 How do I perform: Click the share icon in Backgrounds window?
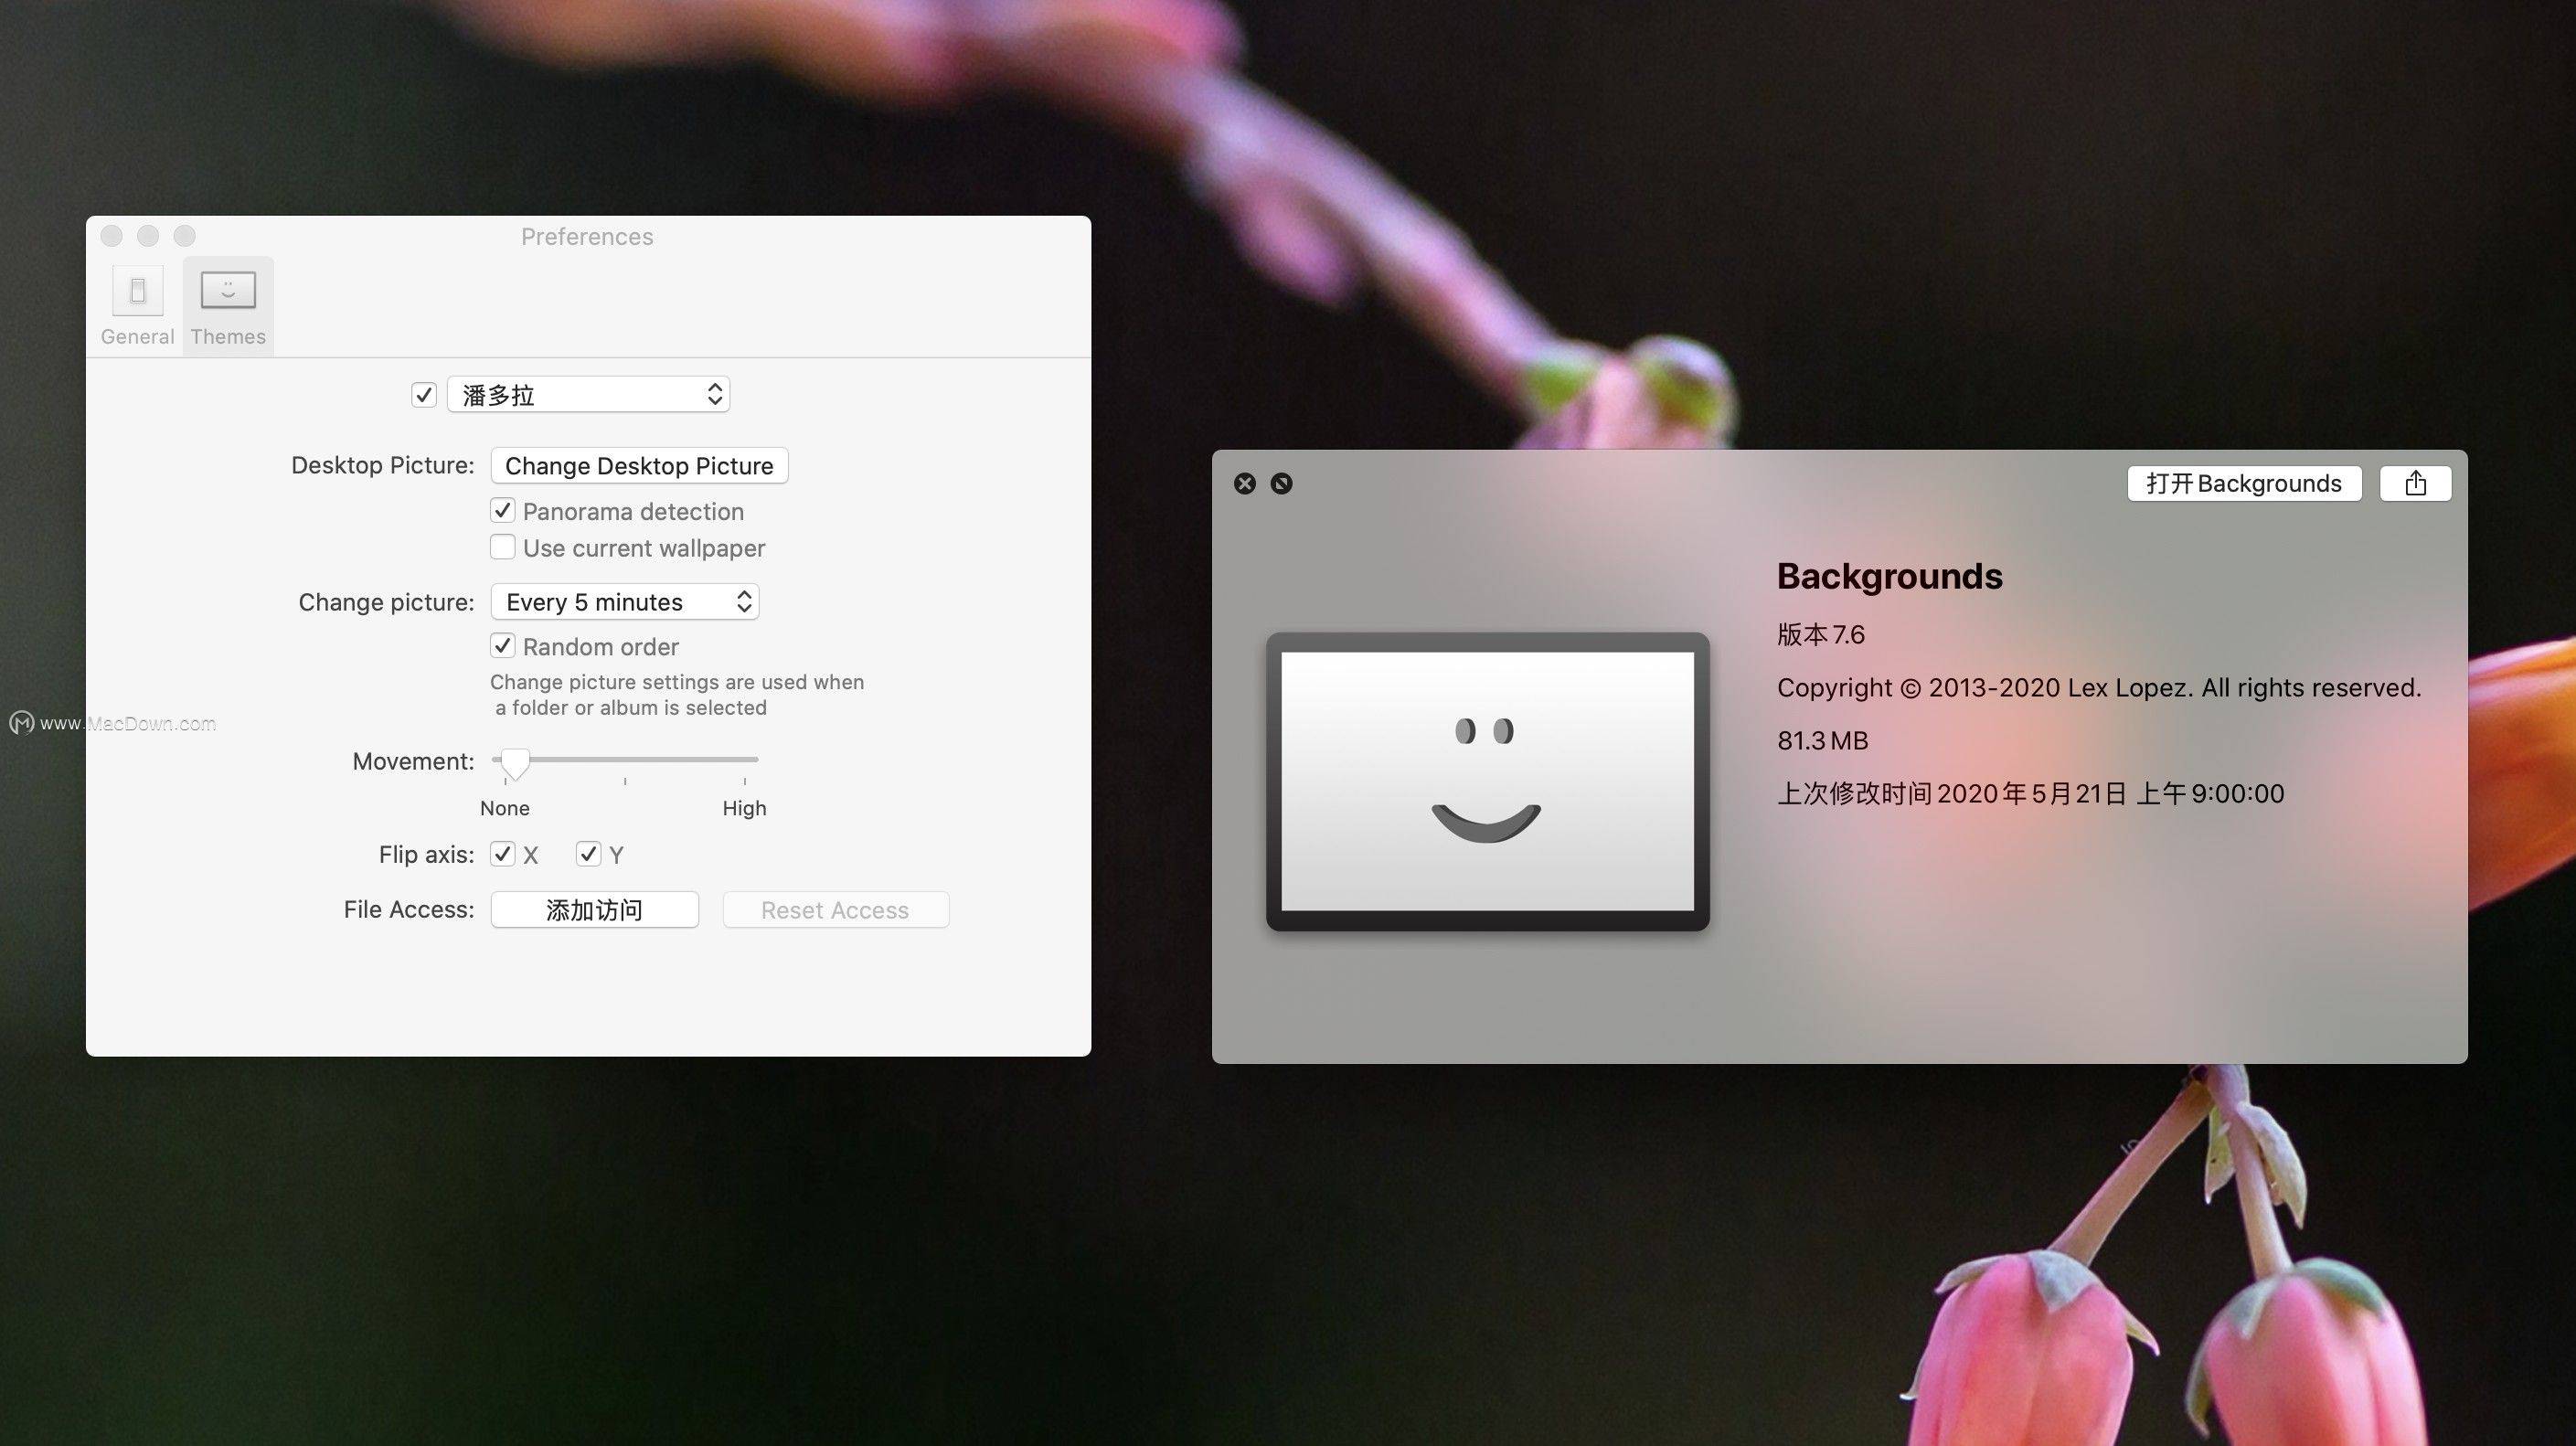coord(2416,484)
